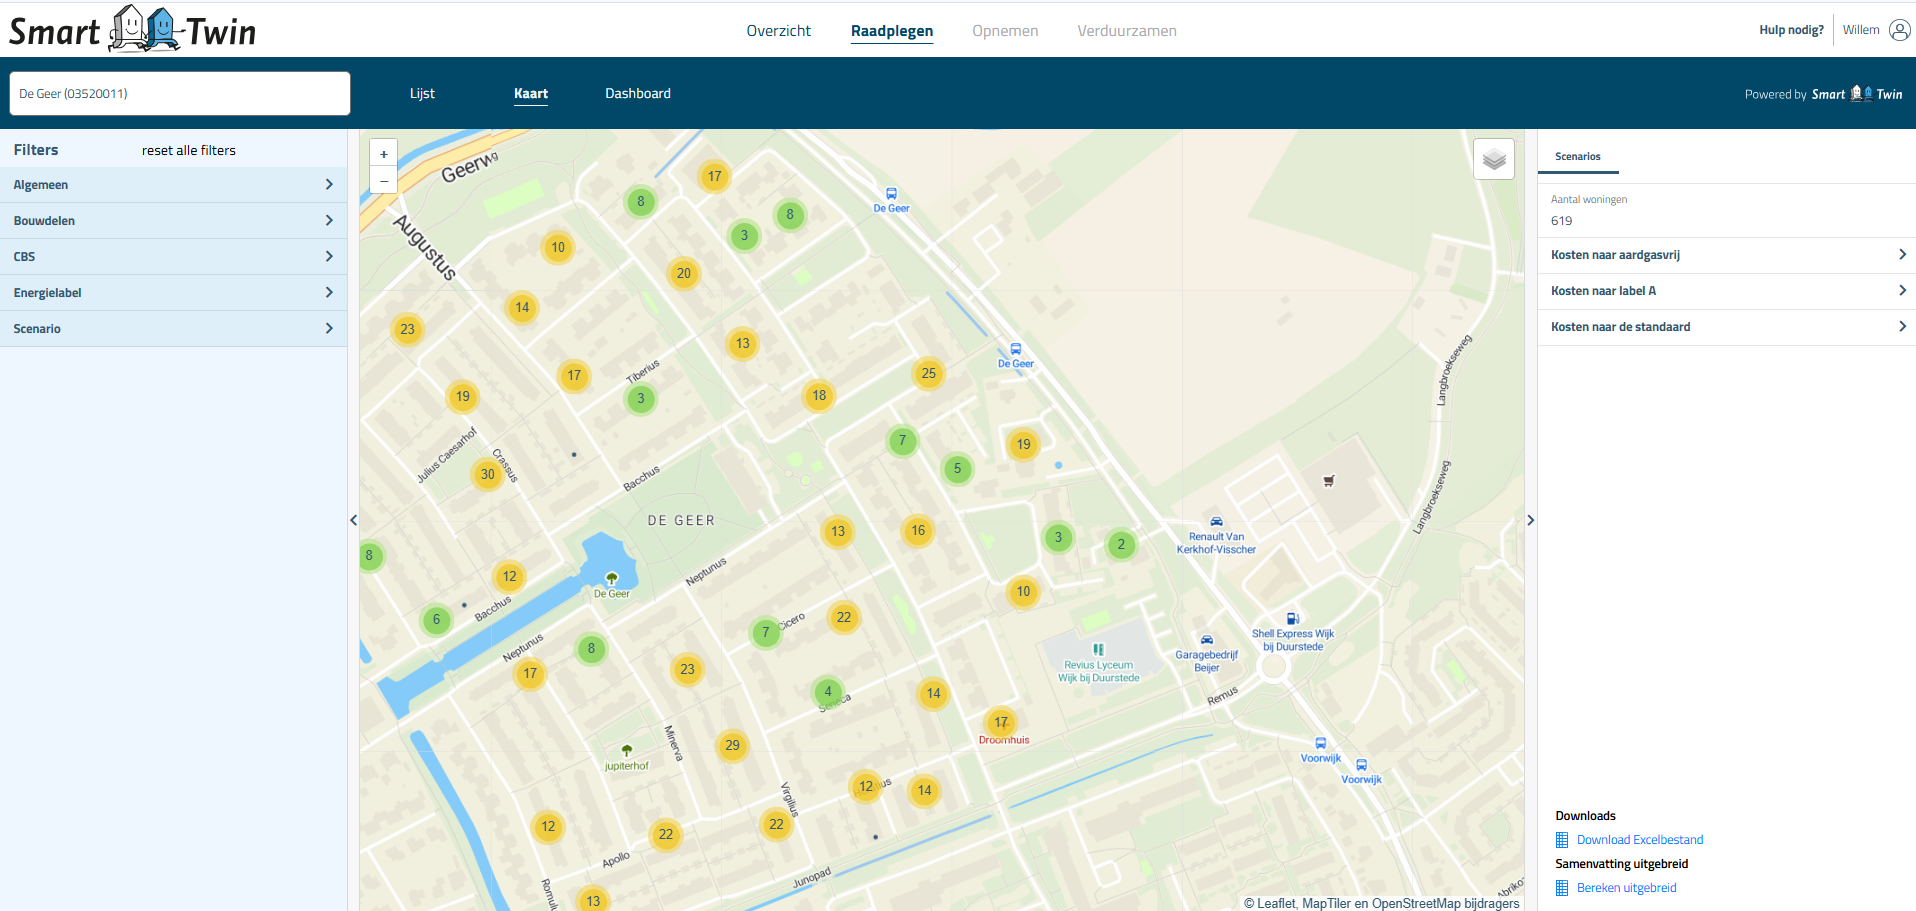This screenshot has height=911, width=1916.
Task: Collapse the left filters panel
Action: (x=353, y=520)
